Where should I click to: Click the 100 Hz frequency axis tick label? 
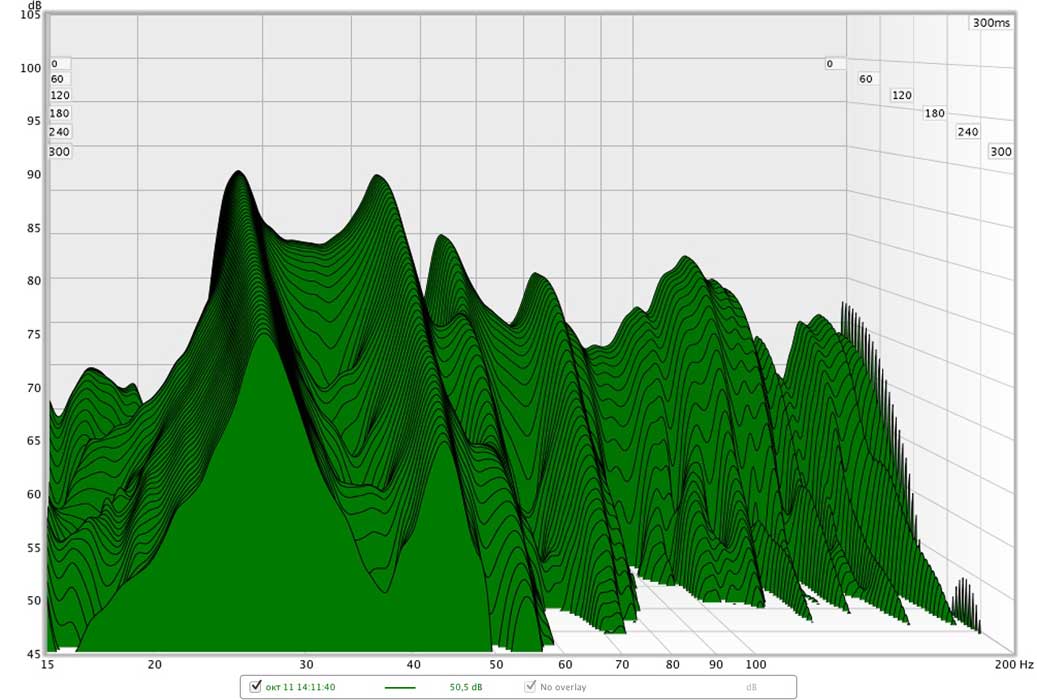click(x=755, y=664)
